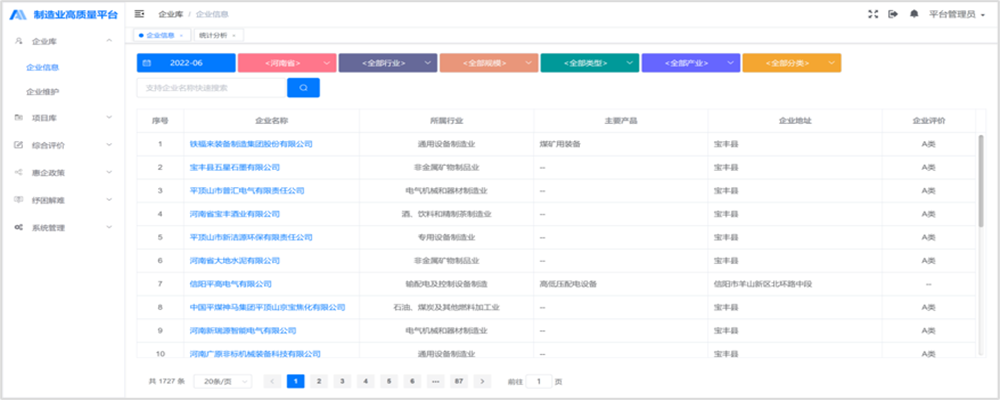The height and width of the screenshot is (400, 1000).
Task: Click the 综合评价 edit icon
Action: 18,145
